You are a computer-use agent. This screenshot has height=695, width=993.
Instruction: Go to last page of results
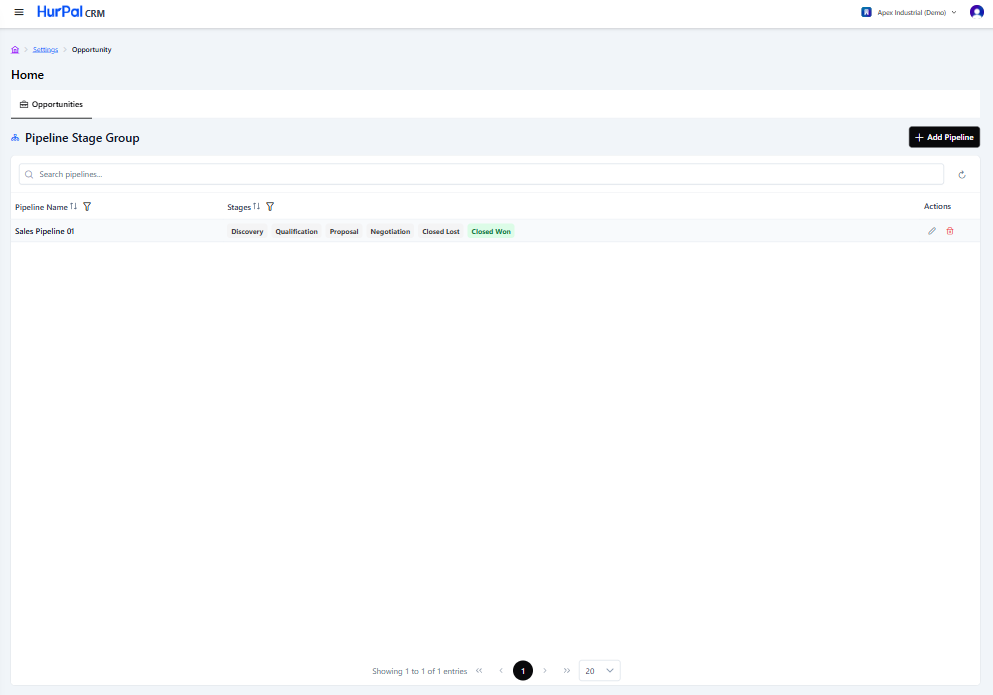pos(567,670)
